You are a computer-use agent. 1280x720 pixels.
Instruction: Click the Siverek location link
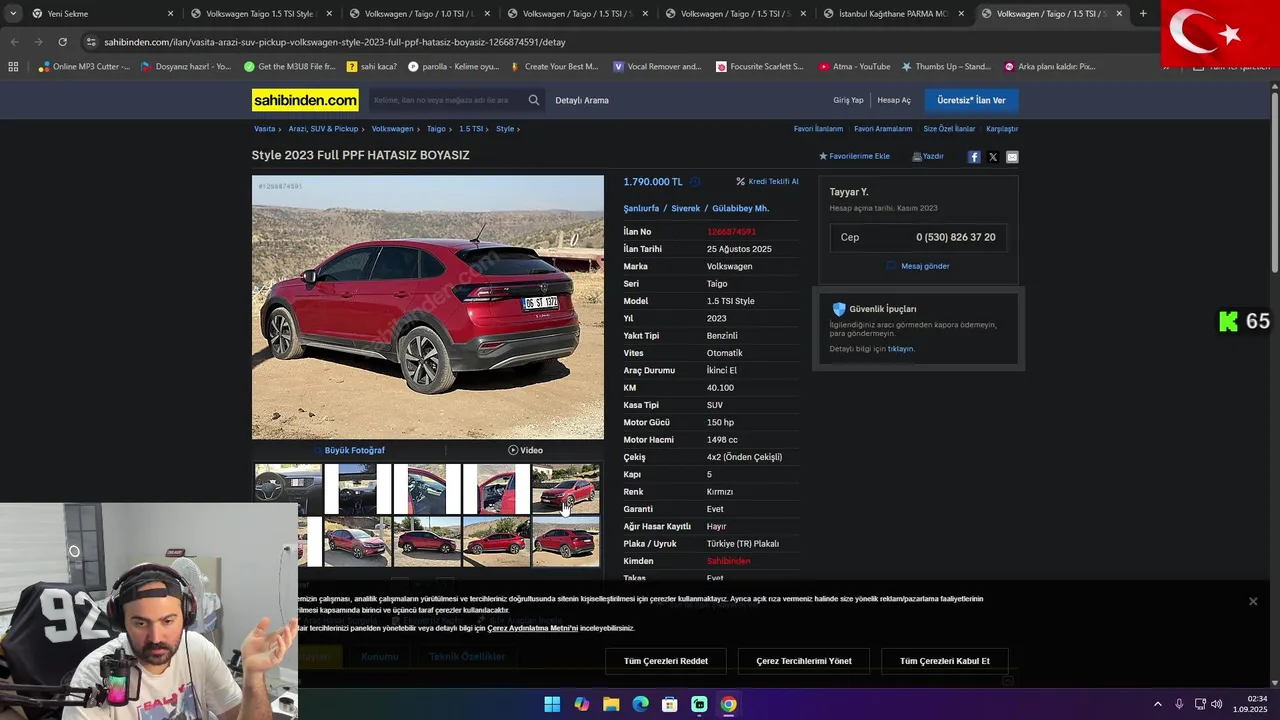pyautogui.click(x=685, y=208)
